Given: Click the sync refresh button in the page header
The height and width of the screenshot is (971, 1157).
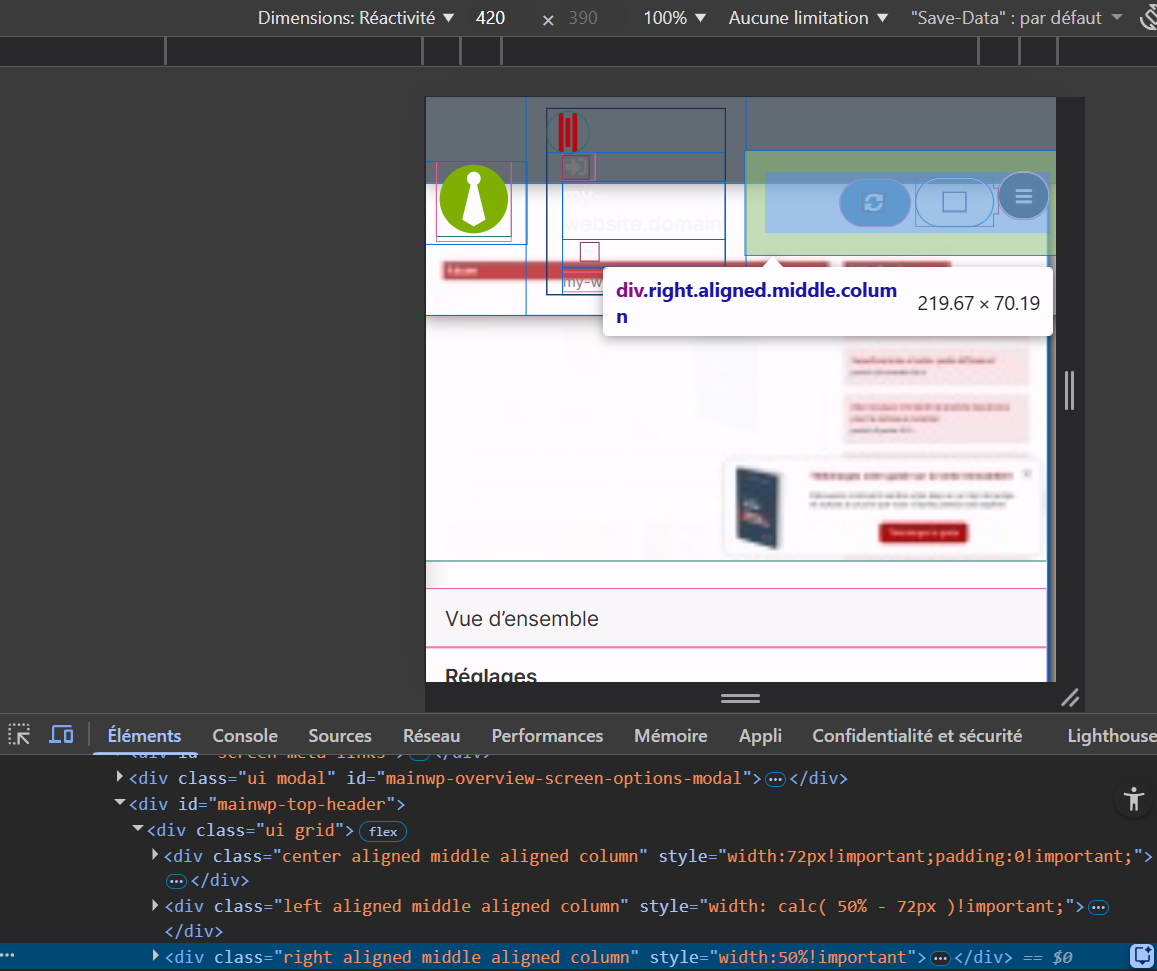Looking at the screenshot, I should 874,202.
